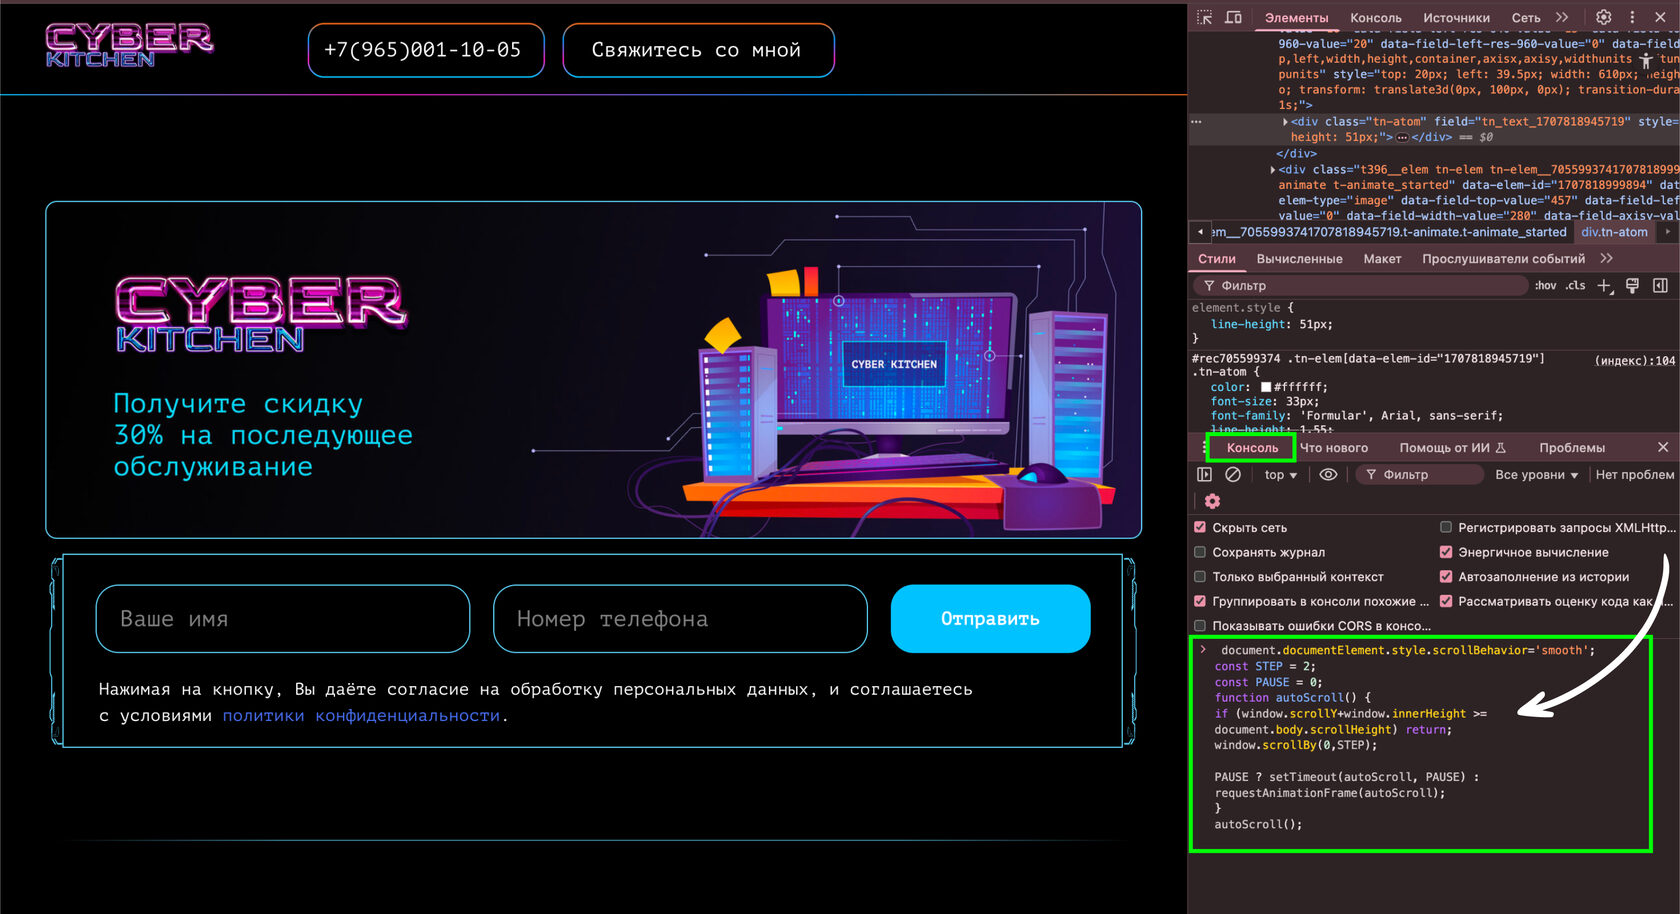Enable Регистрировать запросы XMLHttp checkbox

point(1446,527)
